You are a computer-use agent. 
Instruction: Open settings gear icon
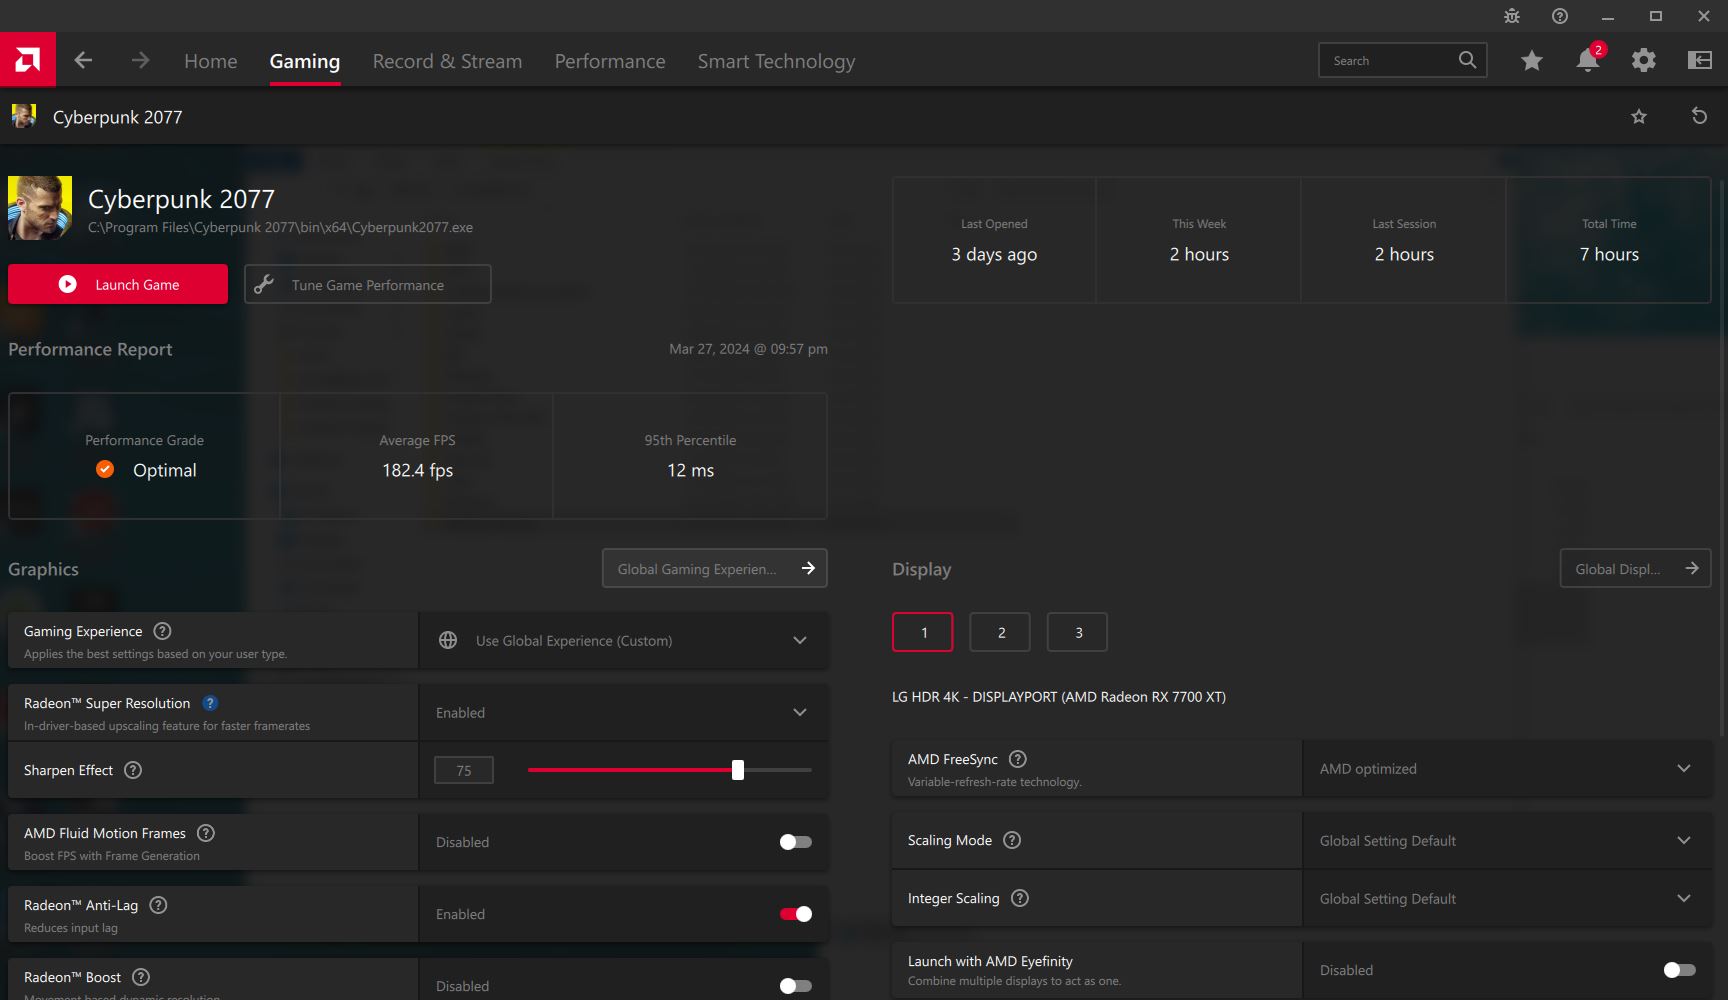1644,60
